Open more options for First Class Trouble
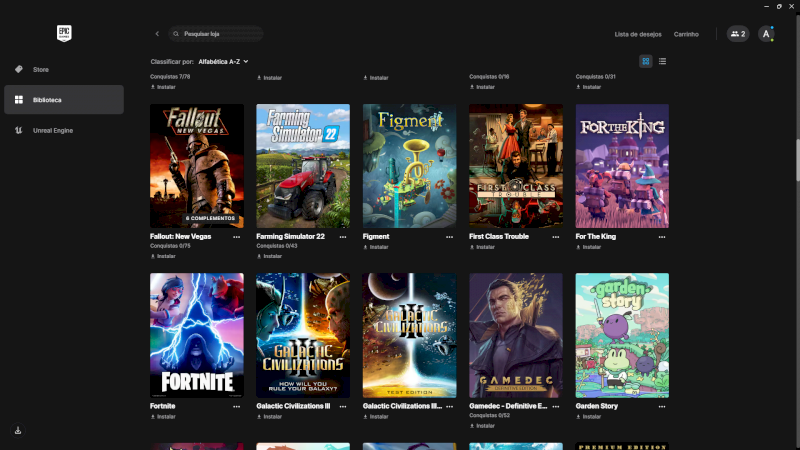 pyautogui.click(x=556, y=237)
